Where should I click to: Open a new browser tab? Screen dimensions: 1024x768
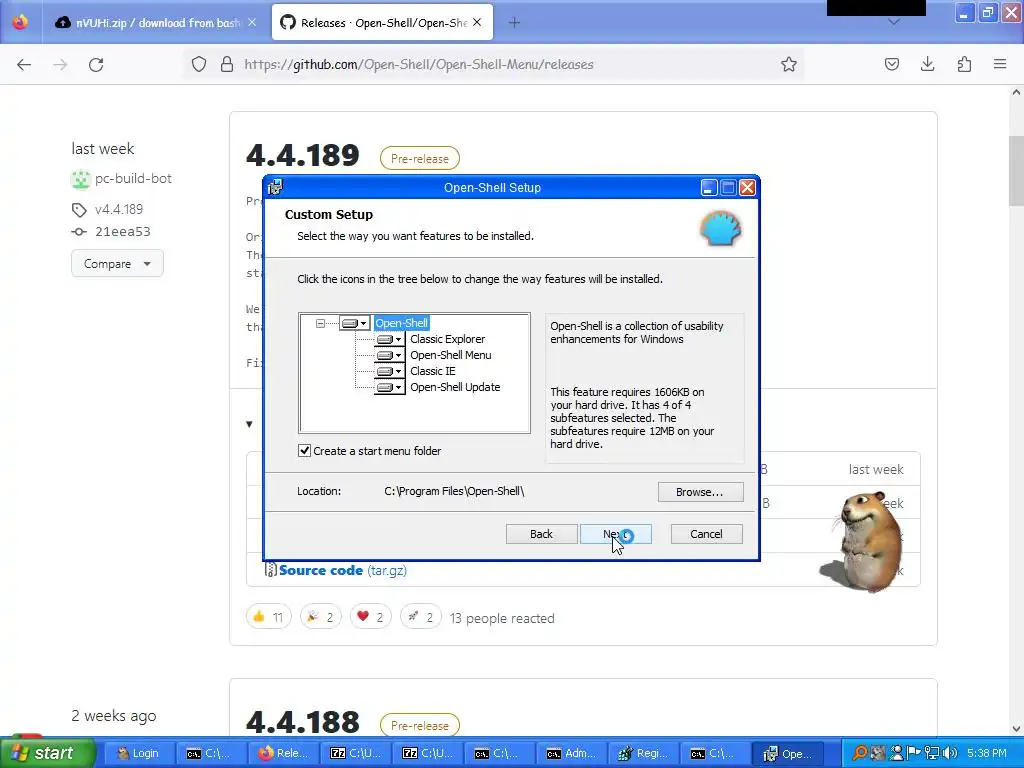pos(514,23)
